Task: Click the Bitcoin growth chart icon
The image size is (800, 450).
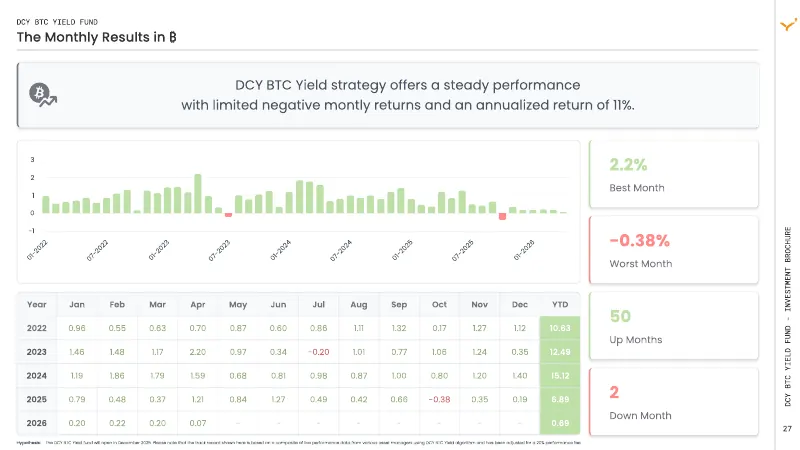Action: click(x=43, y=95)
